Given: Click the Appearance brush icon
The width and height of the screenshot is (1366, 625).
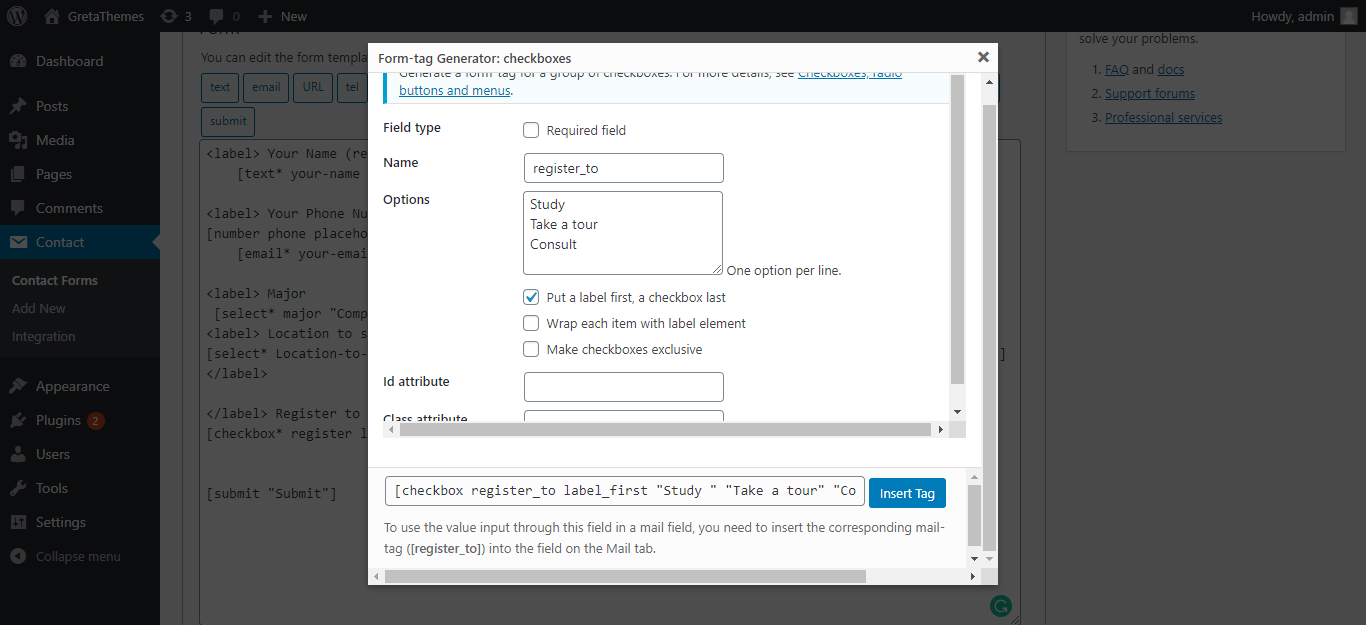Looking at the screenshot, I should coord(18,386).
